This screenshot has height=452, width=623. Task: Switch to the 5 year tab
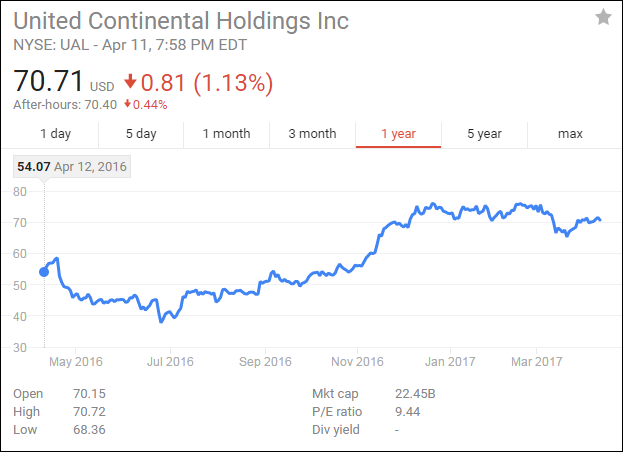(484, 134)
